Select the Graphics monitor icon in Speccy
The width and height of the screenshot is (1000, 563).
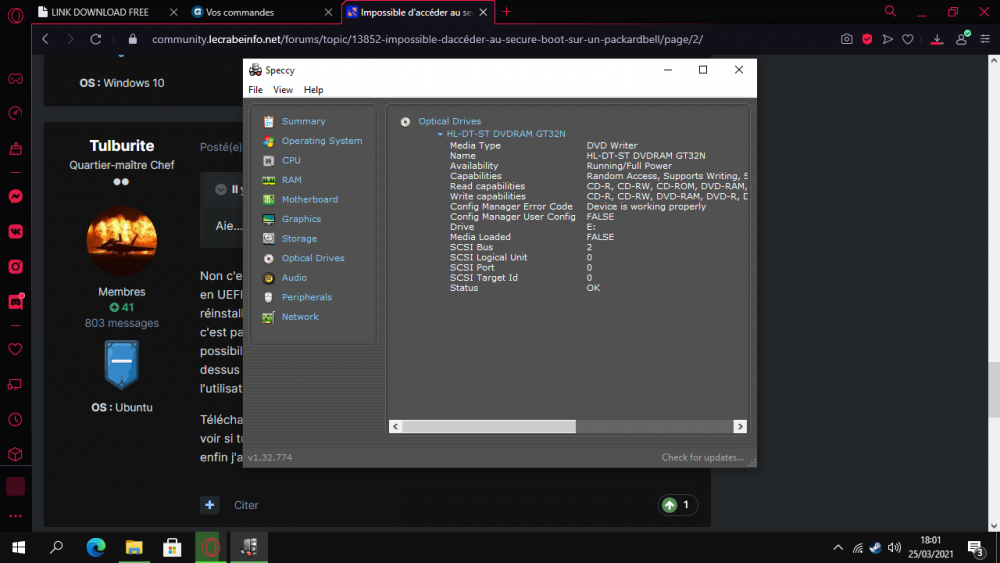coord(268,219)
